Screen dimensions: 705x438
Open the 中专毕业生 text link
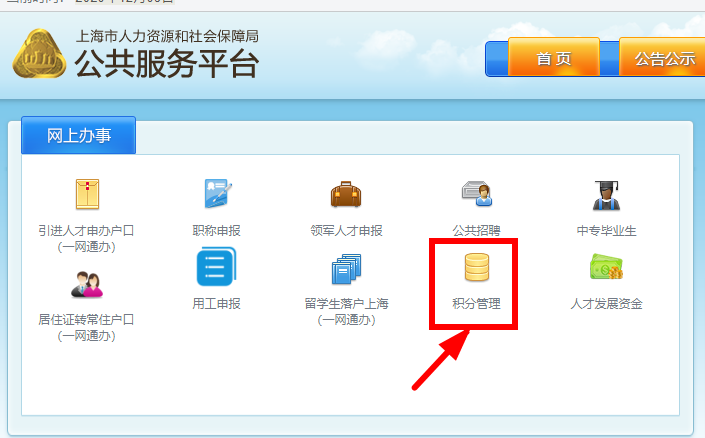(606, 231)
